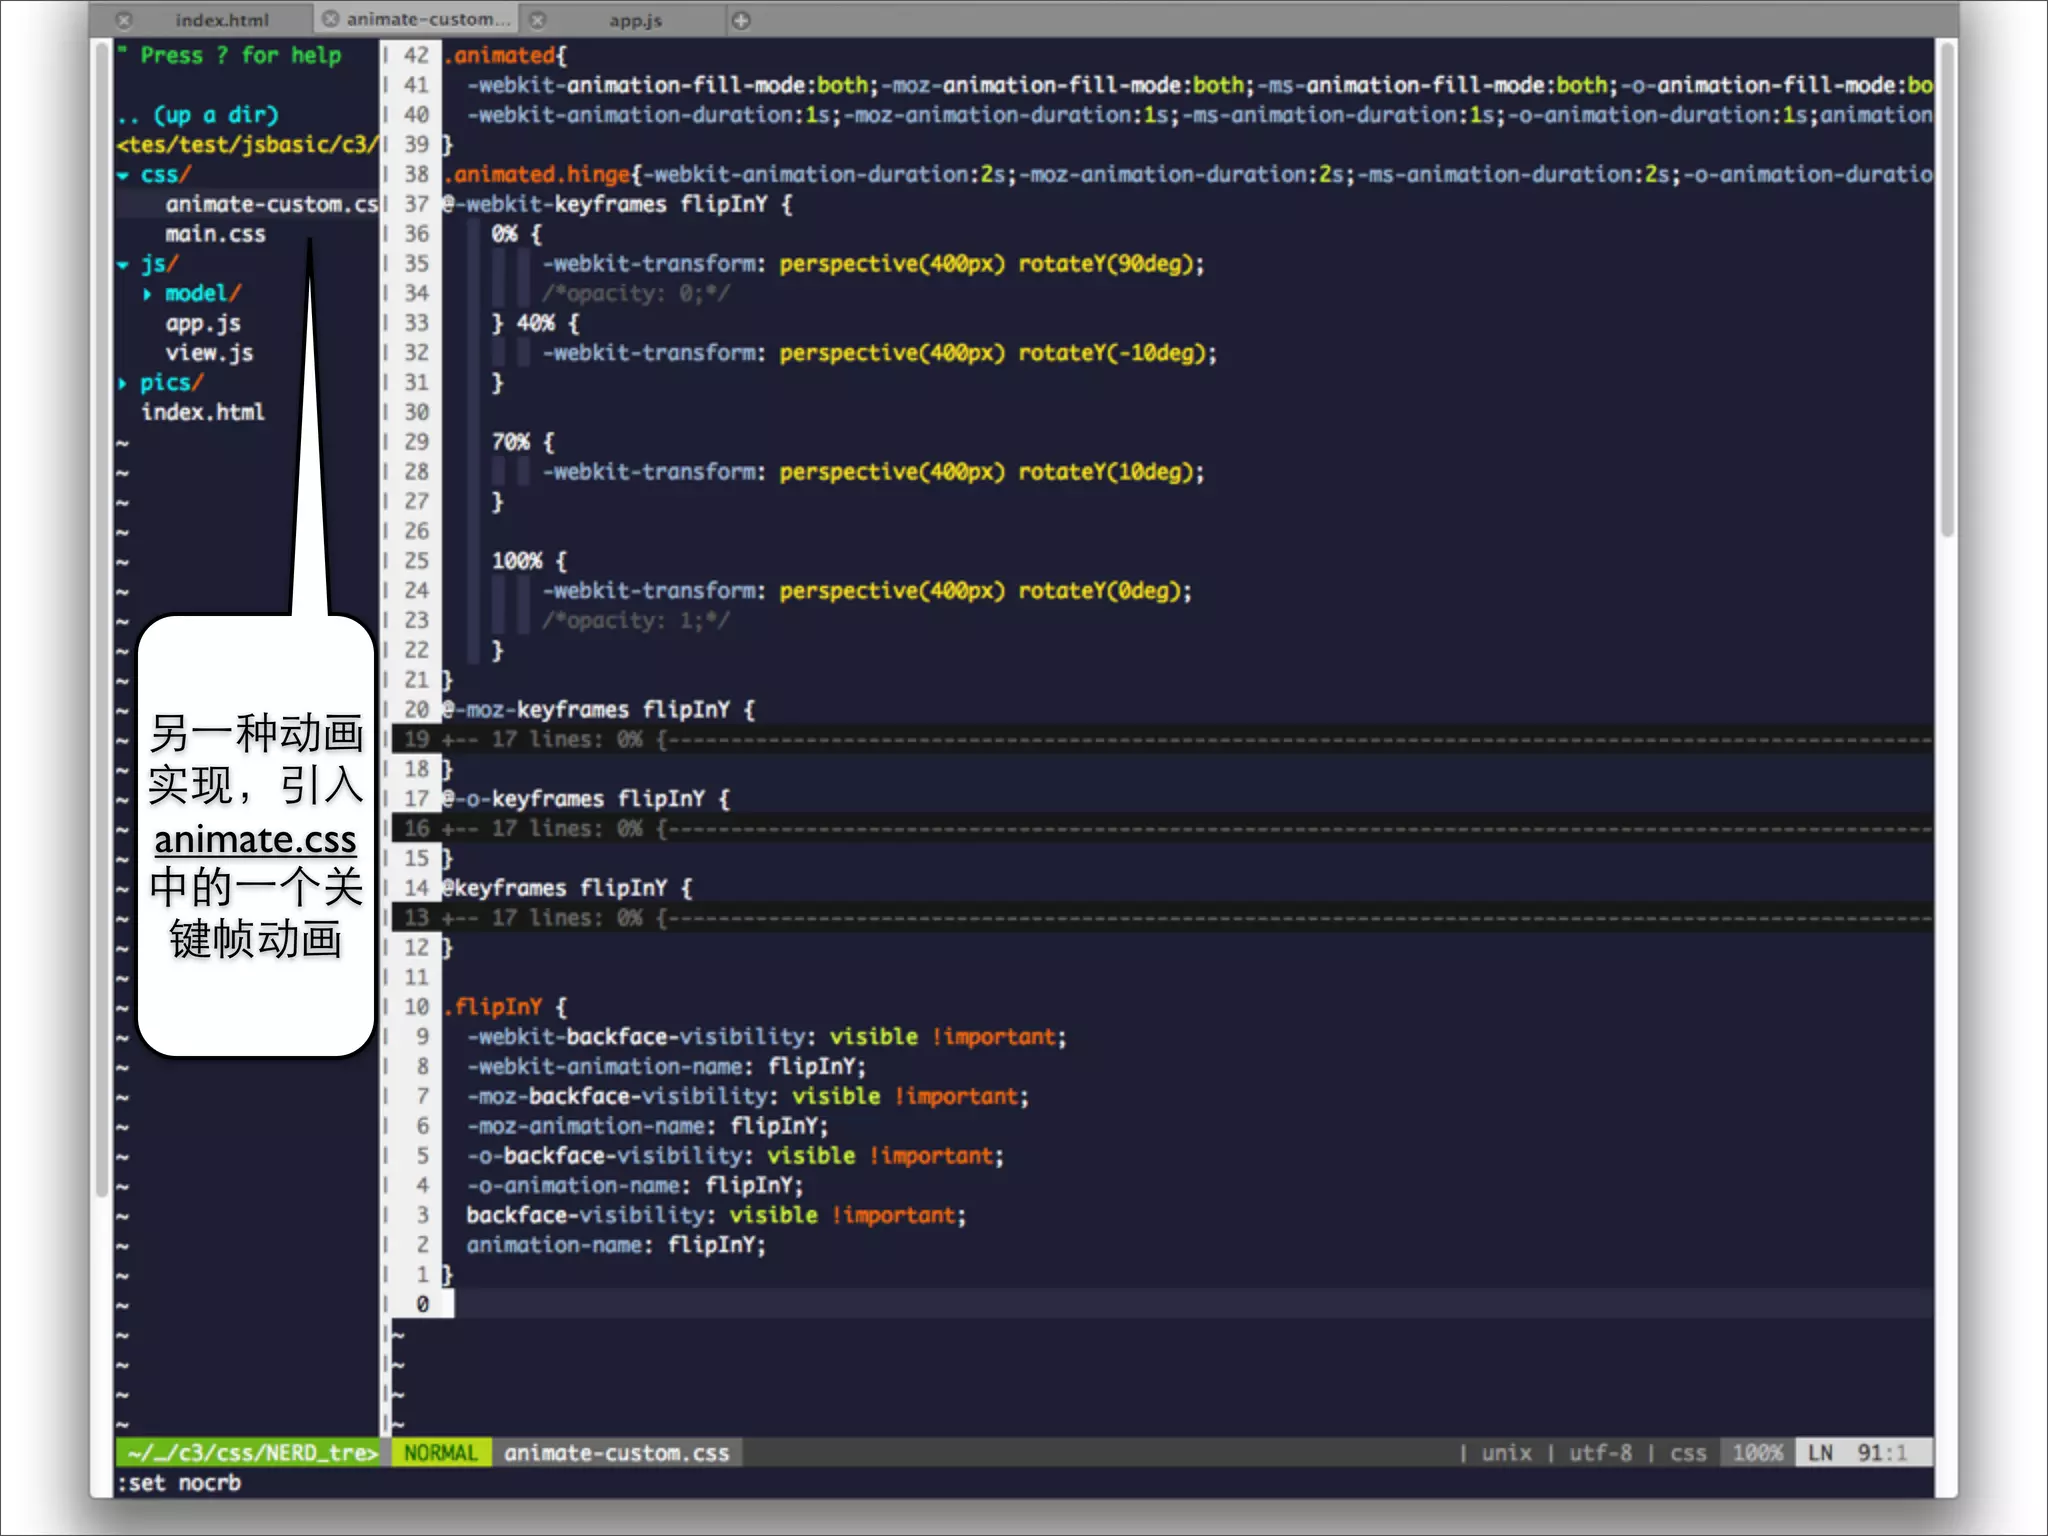
Task: Switch to the index.html tab
Action: click(x=222, y=20)
